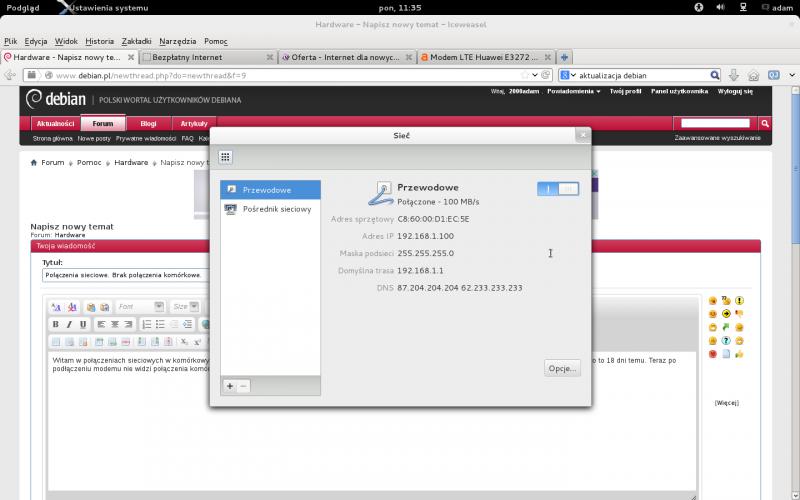Click the italic formatting icon in editor
Image resolution: width=800 pixels, height=500 pixels.
[x=69, y=324]
